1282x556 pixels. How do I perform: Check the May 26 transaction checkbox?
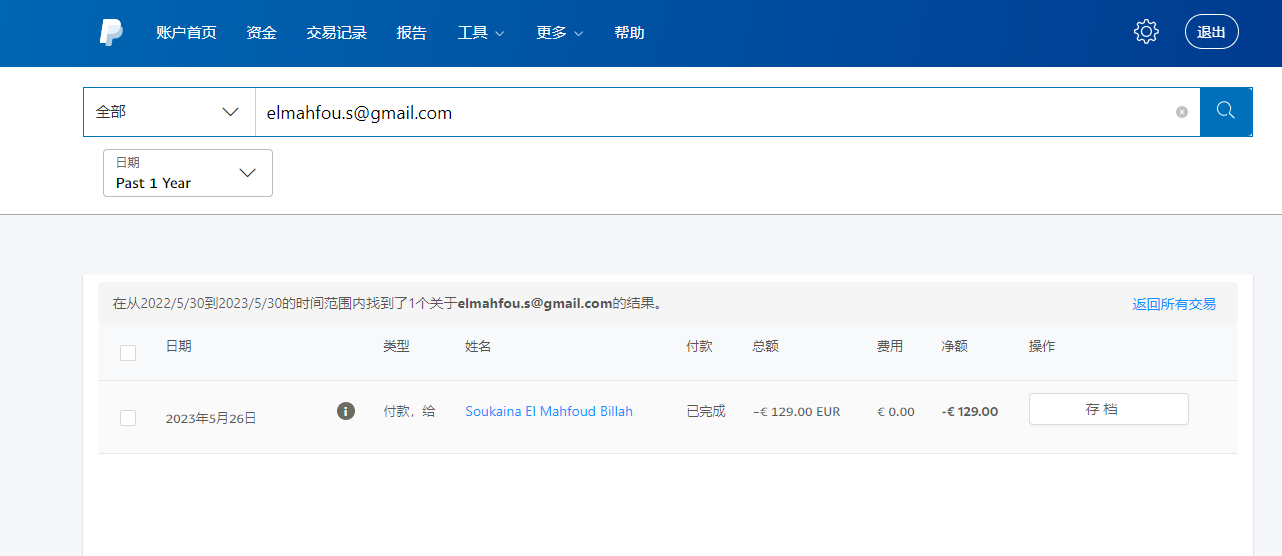point(128,418)
